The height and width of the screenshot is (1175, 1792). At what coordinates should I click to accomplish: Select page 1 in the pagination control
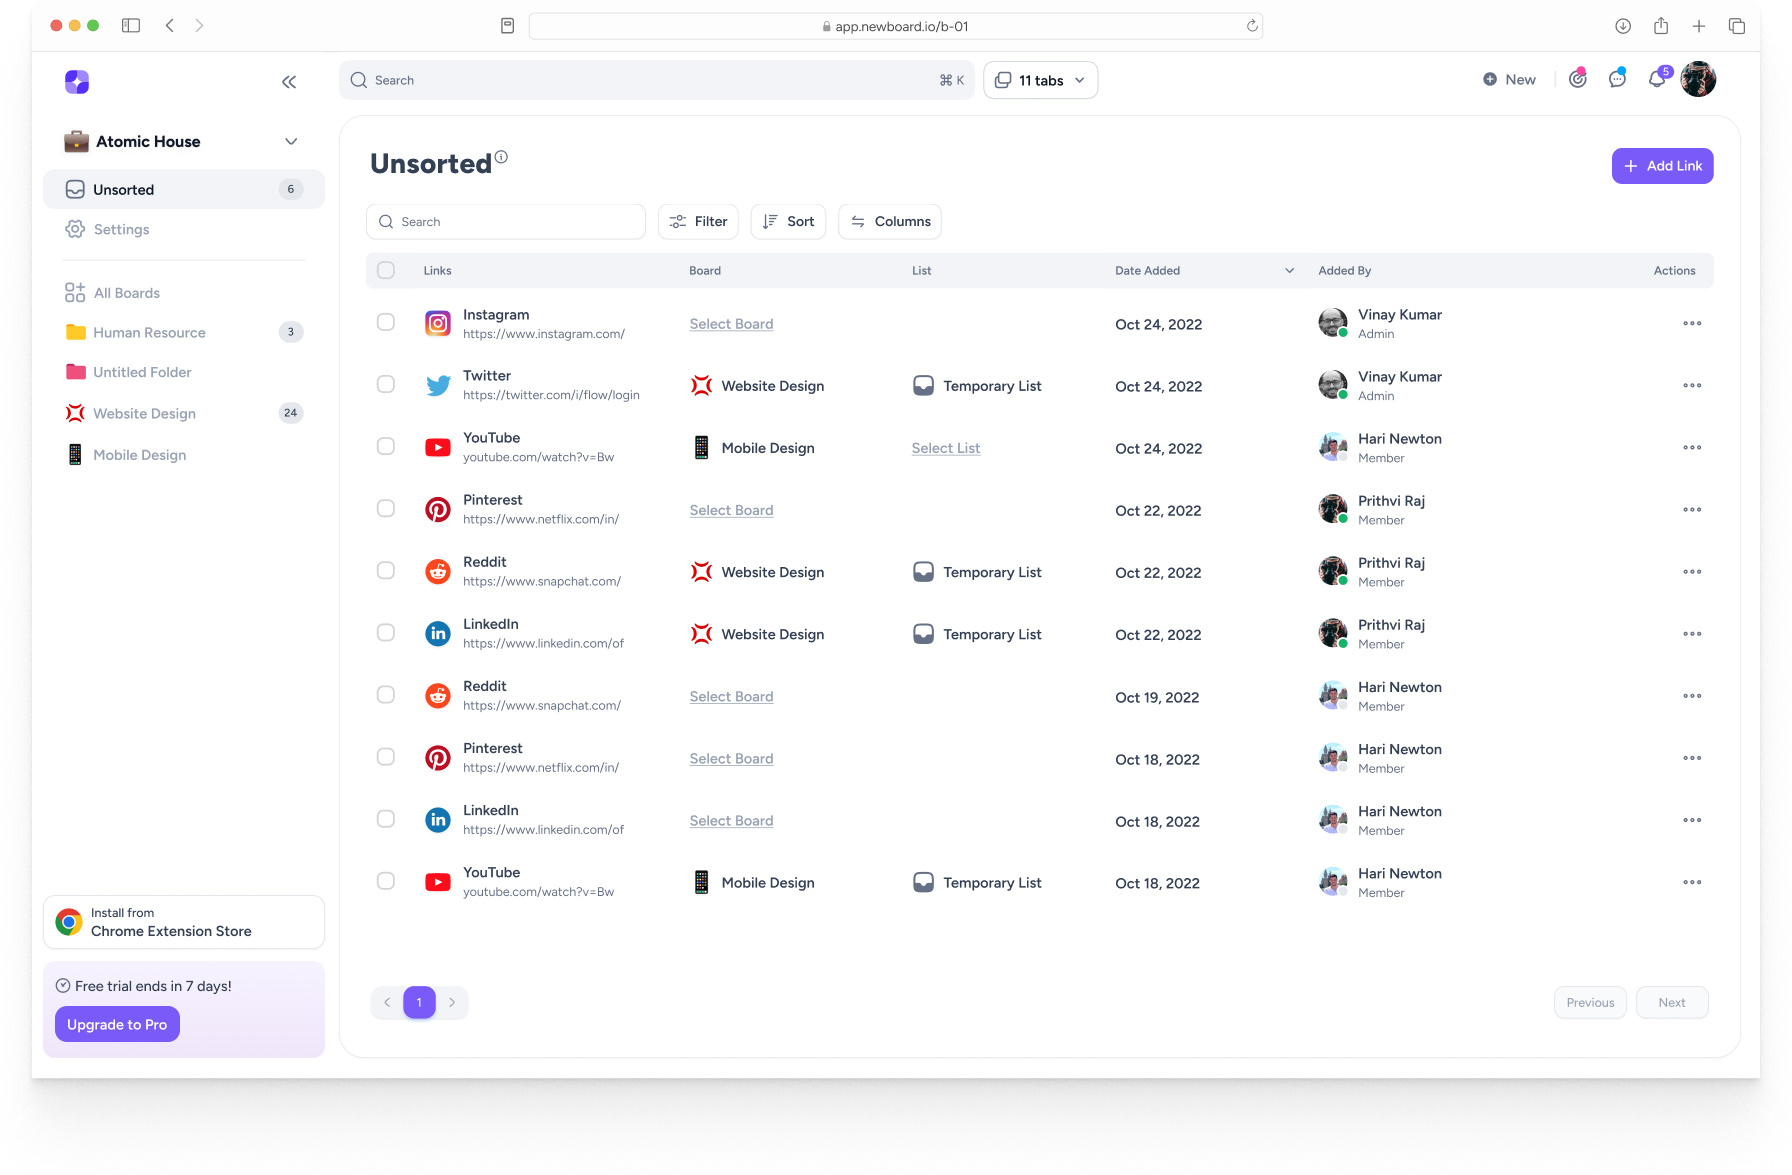click(419, 1001)
